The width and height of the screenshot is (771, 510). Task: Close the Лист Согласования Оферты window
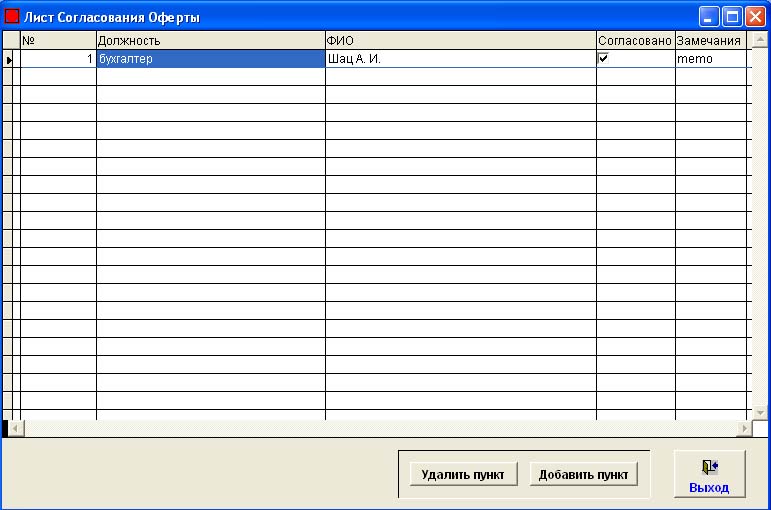coord(755,17)
